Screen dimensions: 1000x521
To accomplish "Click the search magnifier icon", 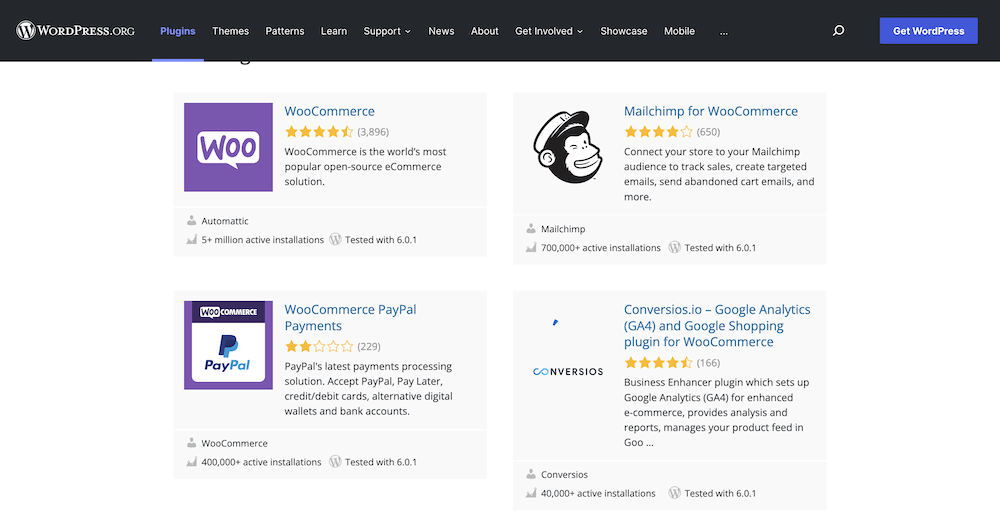I will pos(839,31).
